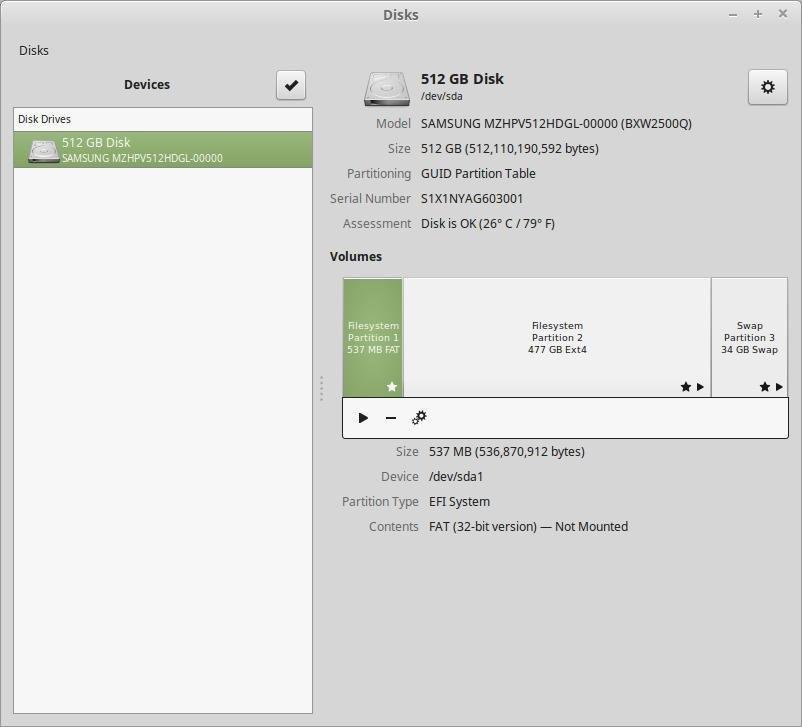Click size value 512,110,190,592 bytes

click(510, 149)
